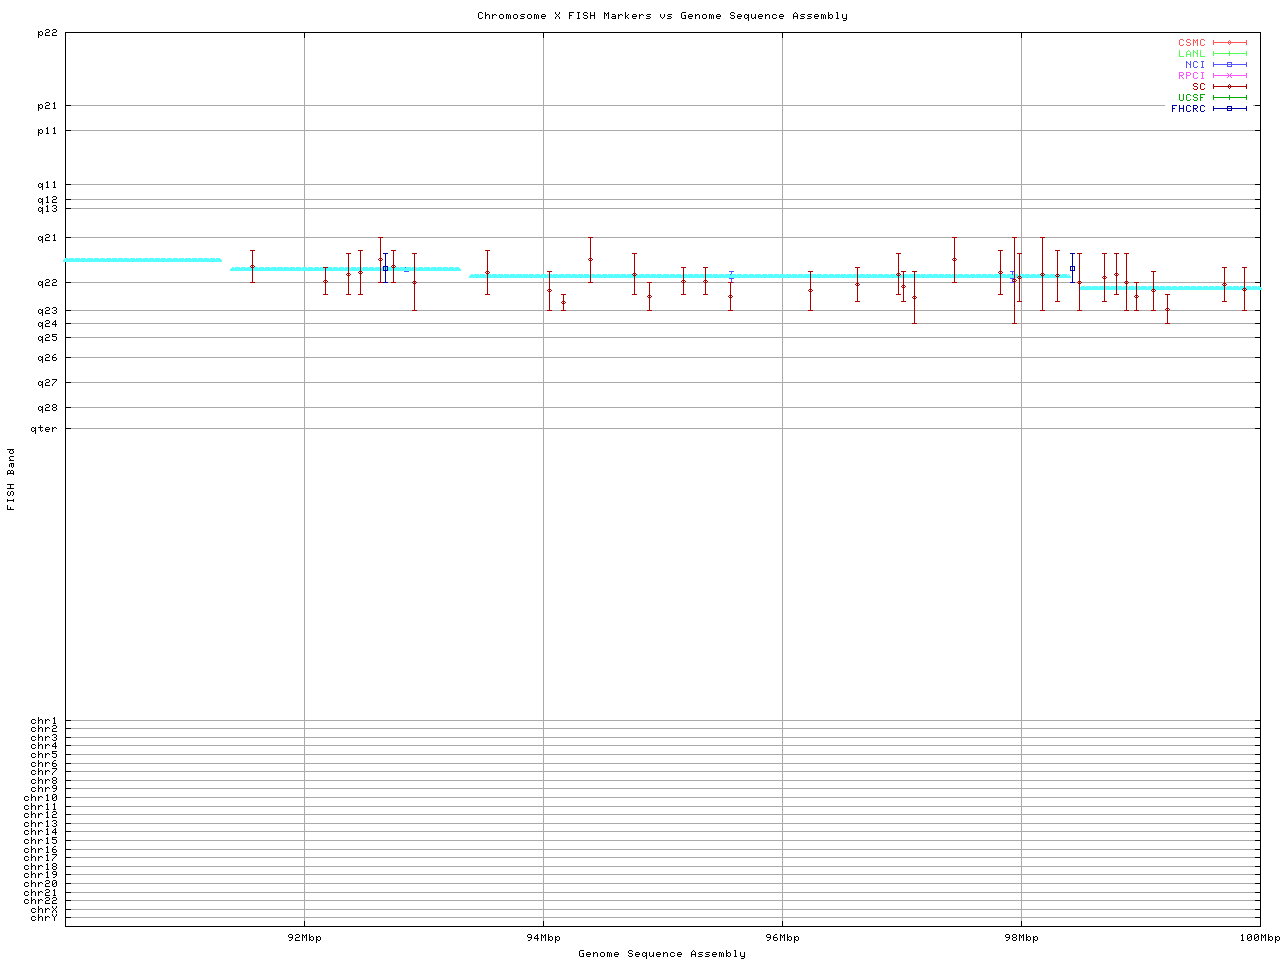This screenshot has height=960, width=1280.
Task: Click the Genome Sequence Assembly axis title
Action: [x=662, y=954]
